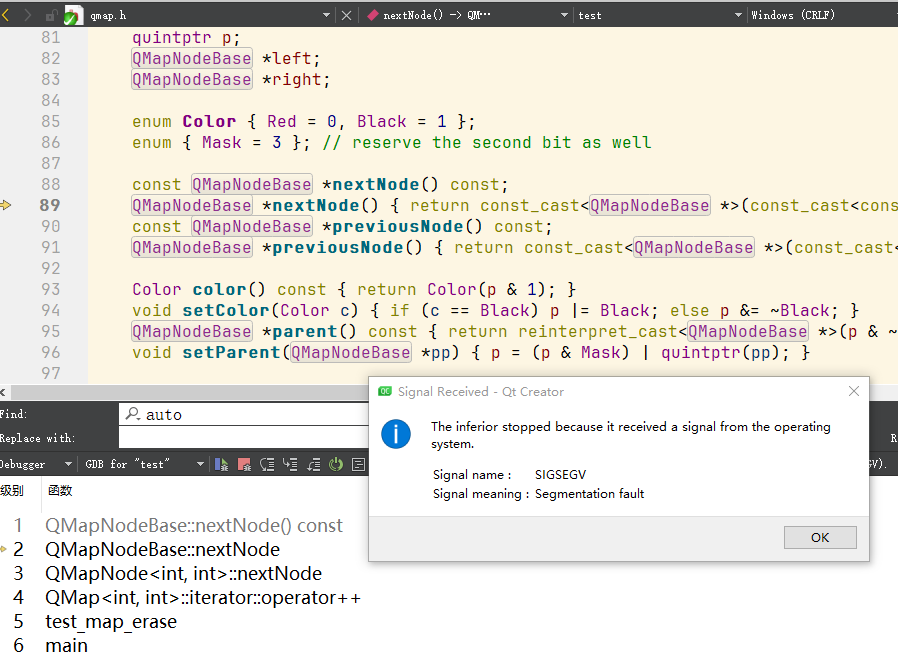Click the Step Out debugger icon
Viewport: 898px width, 663px height.
pyautogui.click(x=313, y=464)
